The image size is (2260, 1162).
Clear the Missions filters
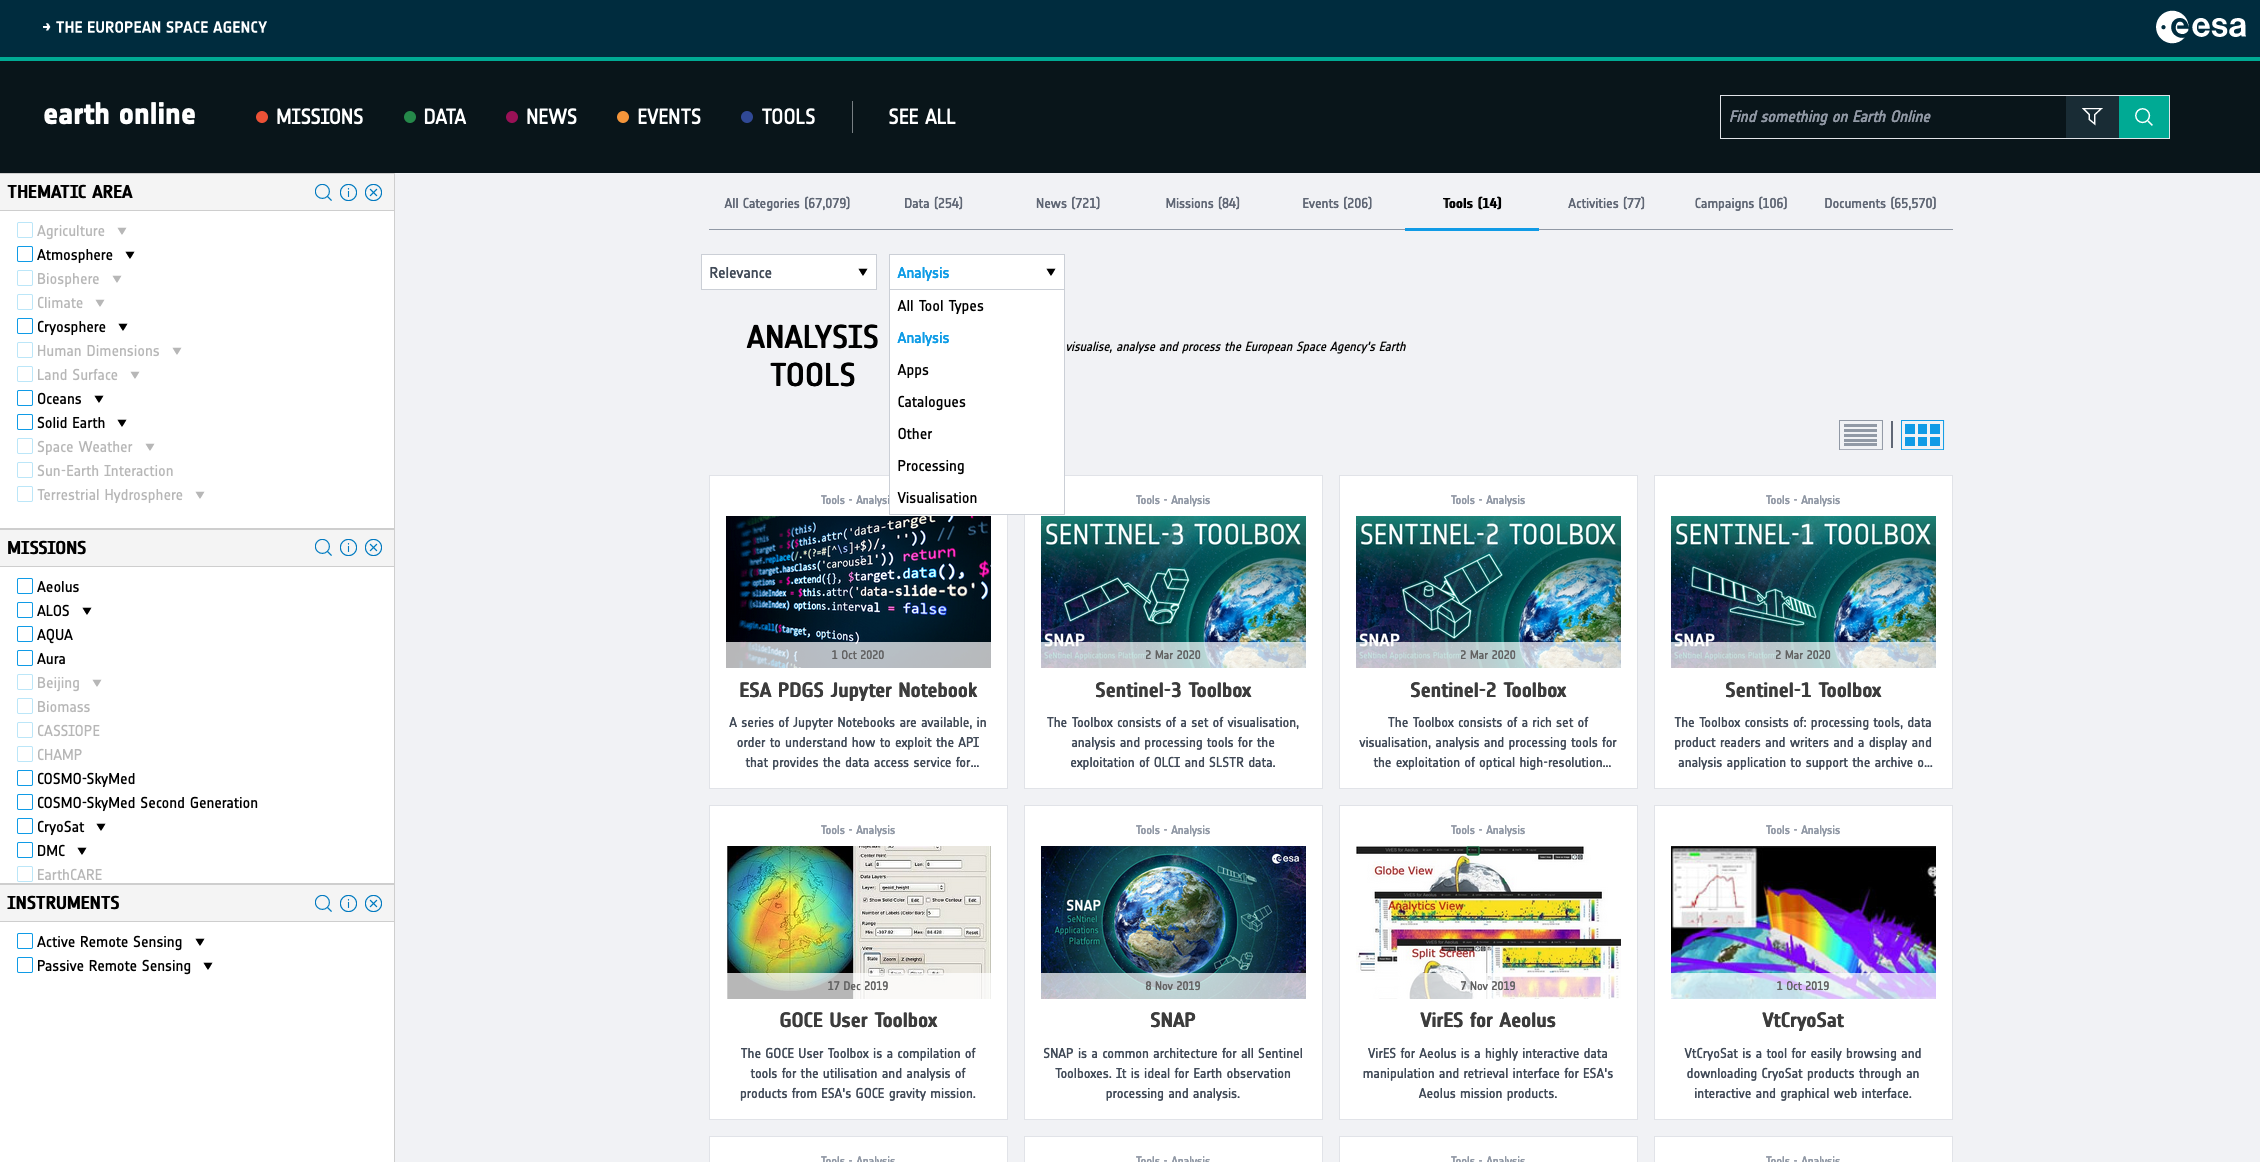click(373, 547)
